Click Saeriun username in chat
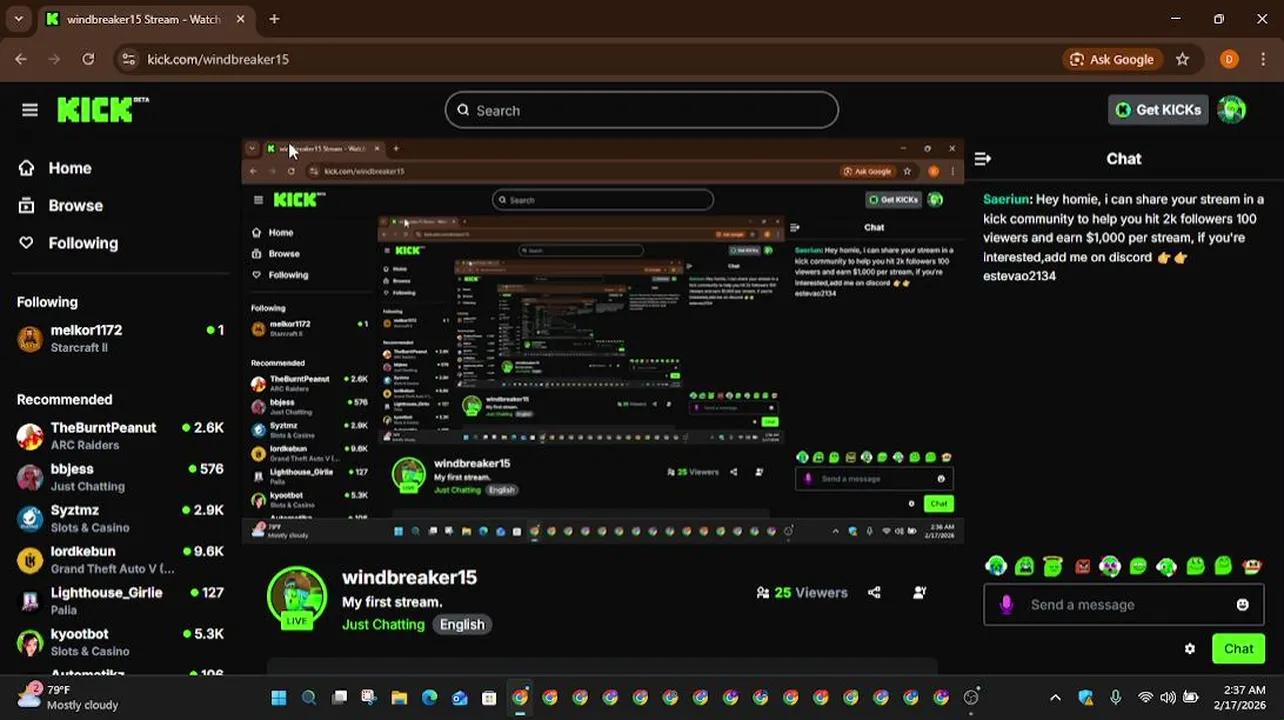Image resolution: width=1284 pixels, height=720 pixels. 1006,199
